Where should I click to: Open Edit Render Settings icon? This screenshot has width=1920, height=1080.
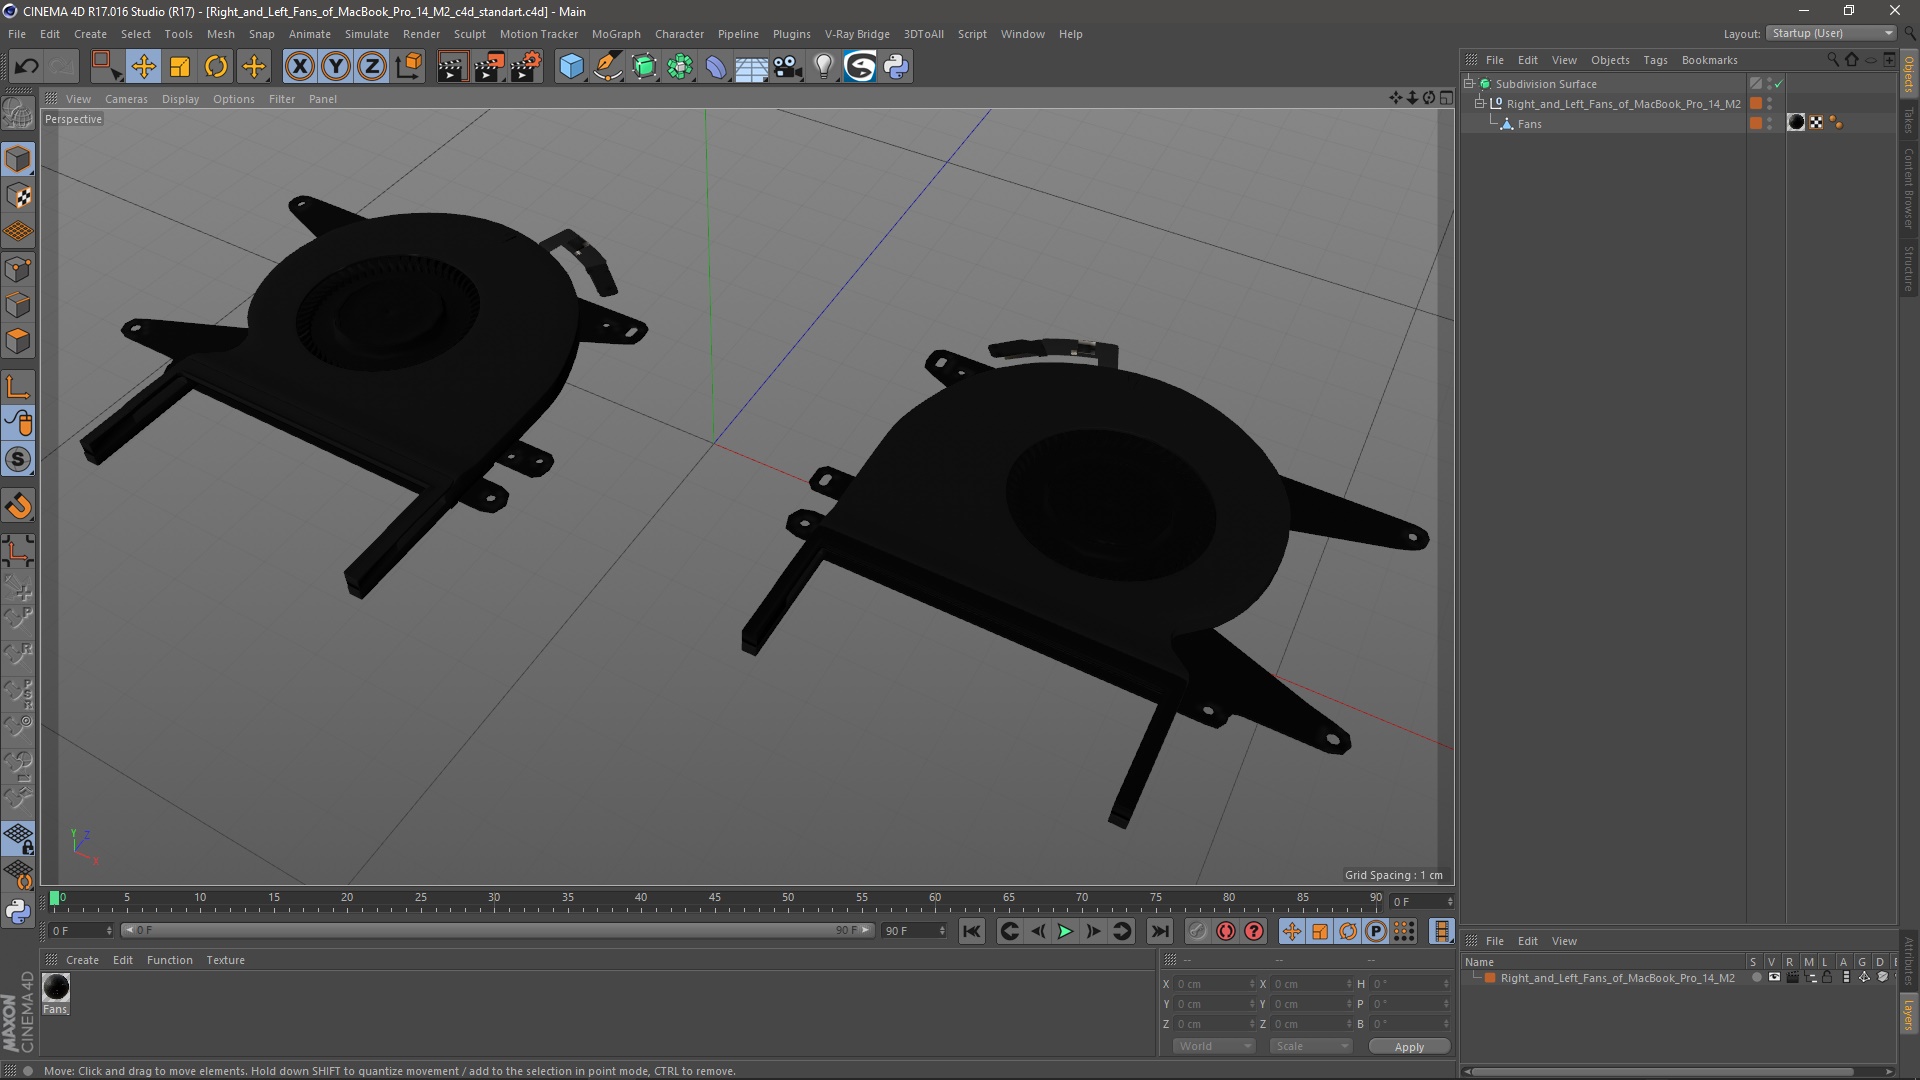point(526,67)
